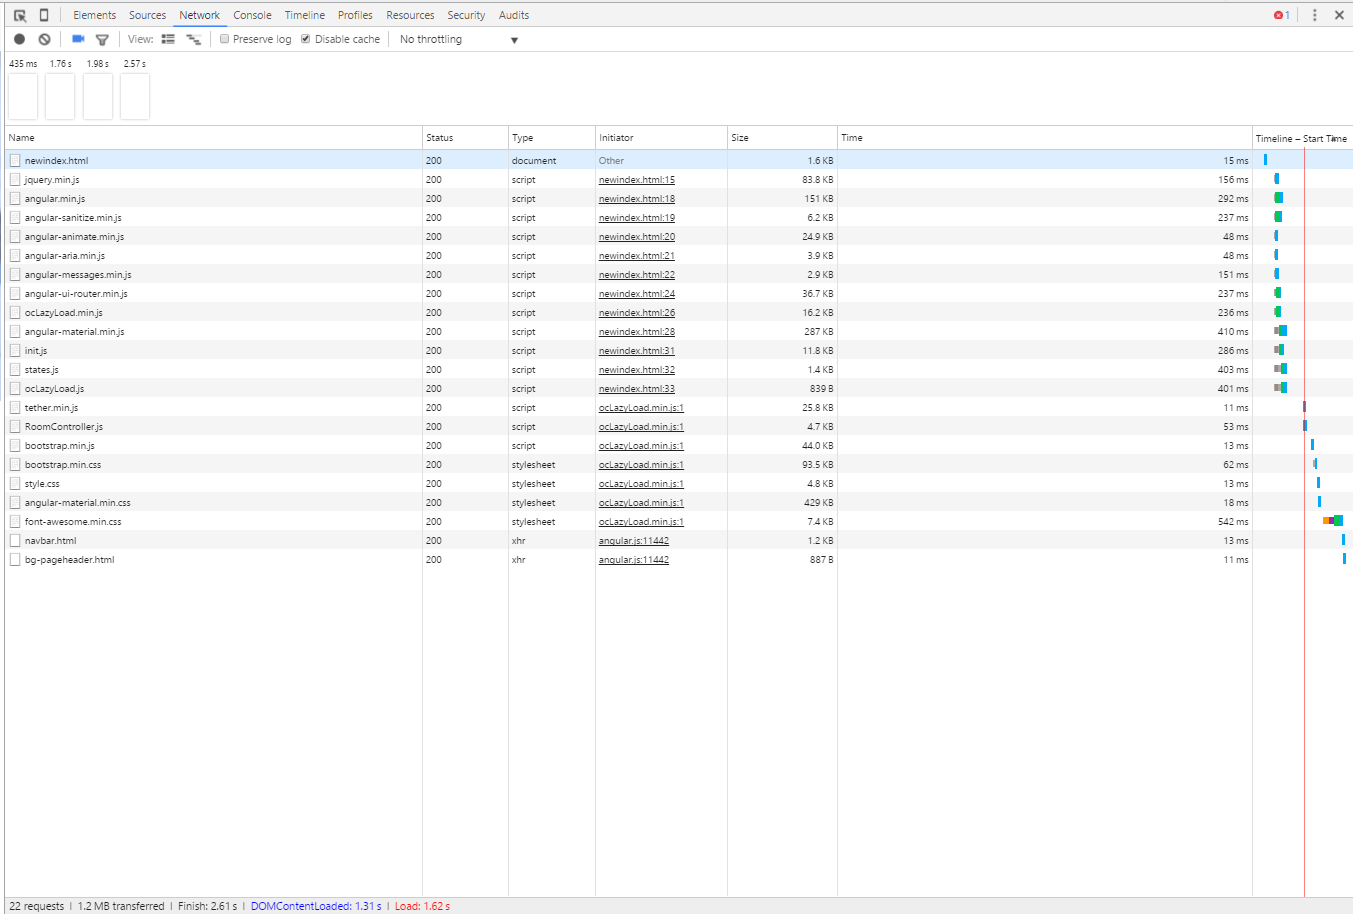The image size is (1353, 914).
Task: Switch to the Sources tab
Action: 147,15
